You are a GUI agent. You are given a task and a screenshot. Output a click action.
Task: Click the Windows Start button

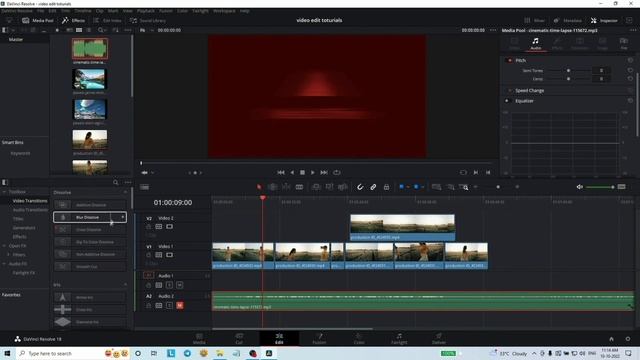tap(7, 353)
